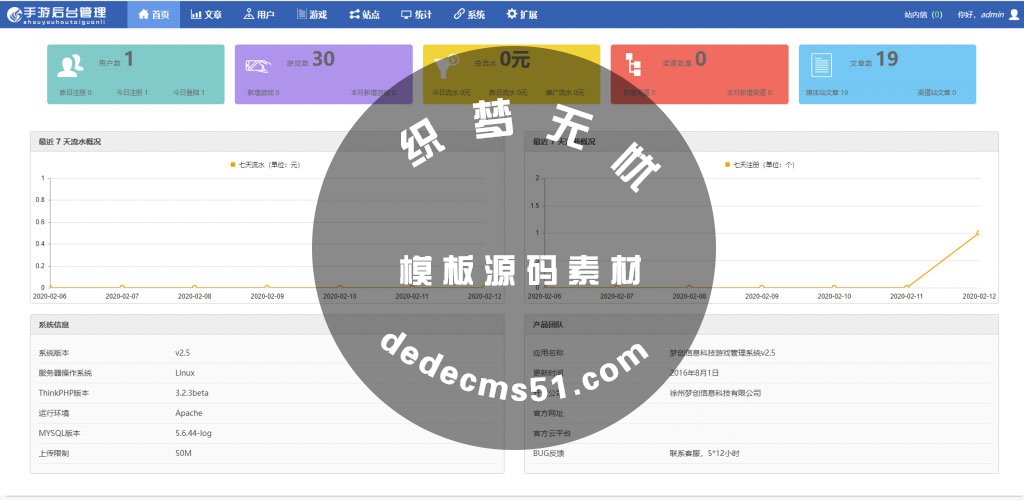Viewport: 1024px width, 500px height.
Task: Click BUG反馈 value 联系客服，5*12小时
Action: pos(705,453)
